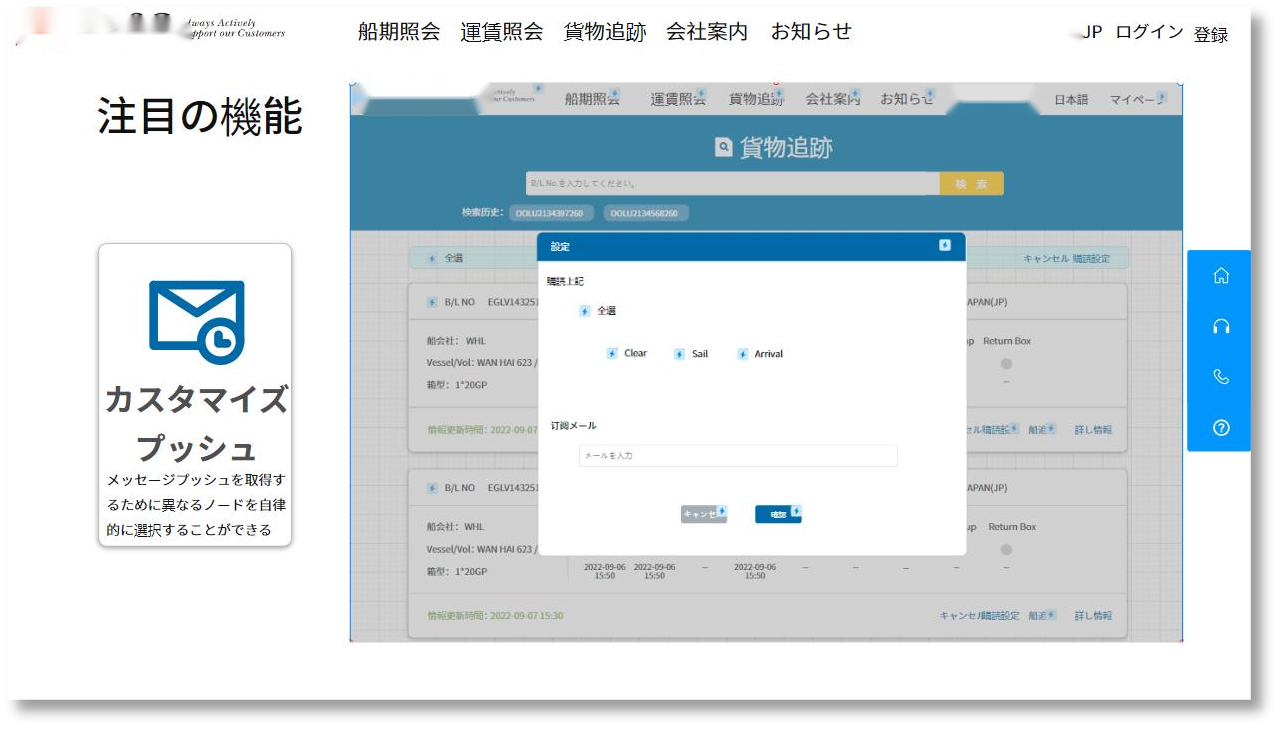Image resolution: width=1280 pixels, height=729 pixels.
Task: Click the 登録 register link
Action: tap(1210, 35)
